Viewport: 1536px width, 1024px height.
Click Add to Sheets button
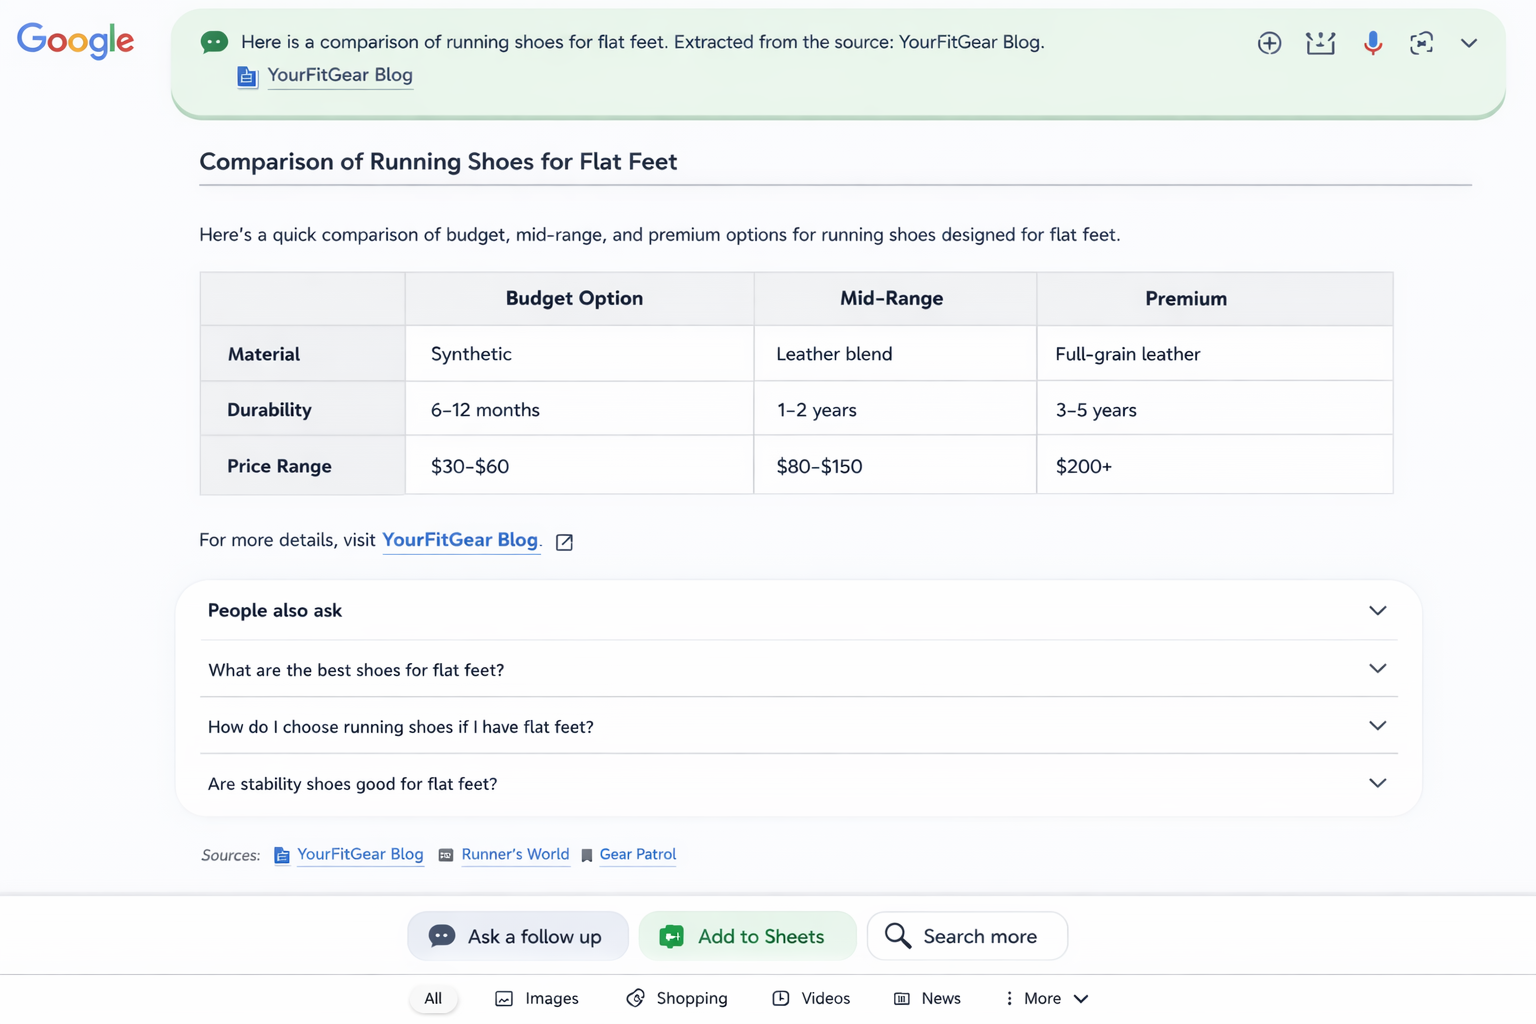[x=747, y=936]
